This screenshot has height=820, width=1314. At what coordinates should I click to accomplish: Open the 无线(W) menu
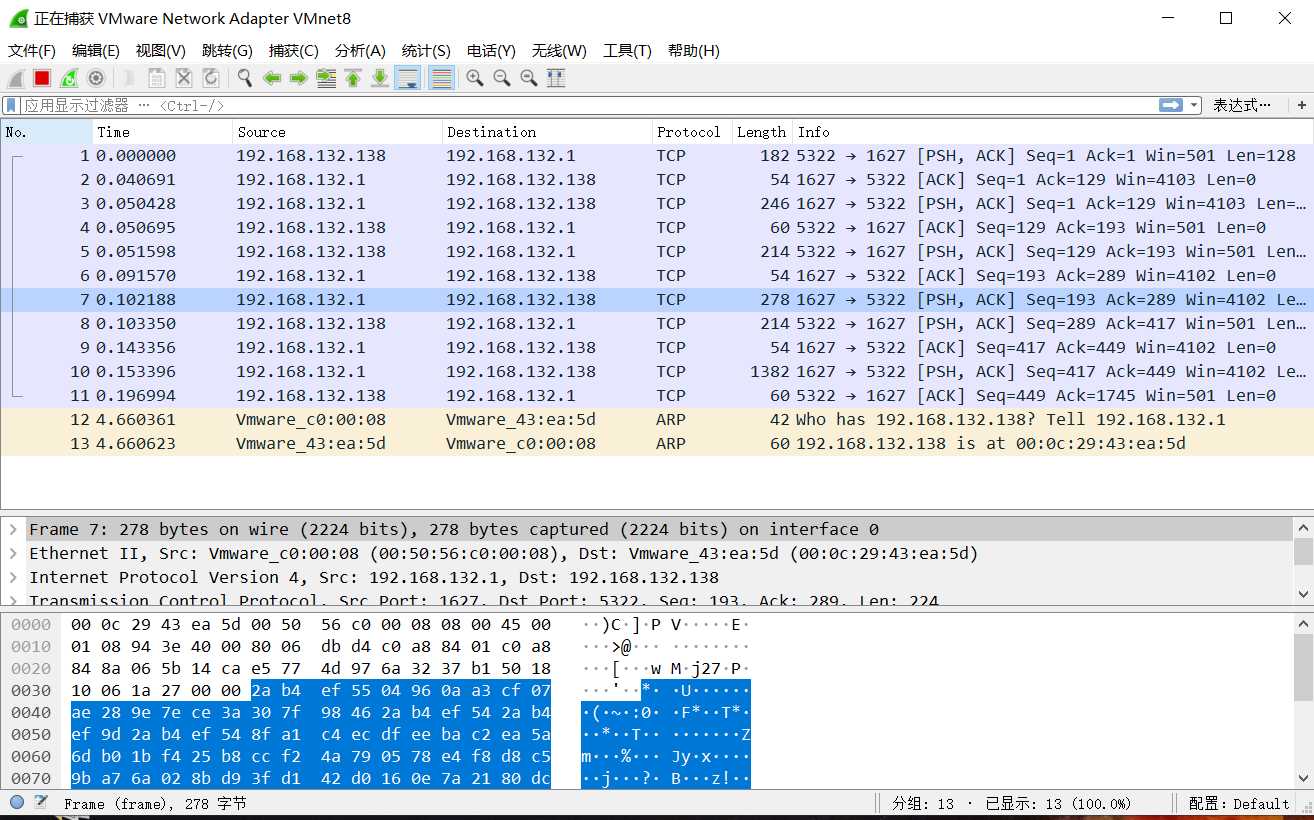coord(559,51)
